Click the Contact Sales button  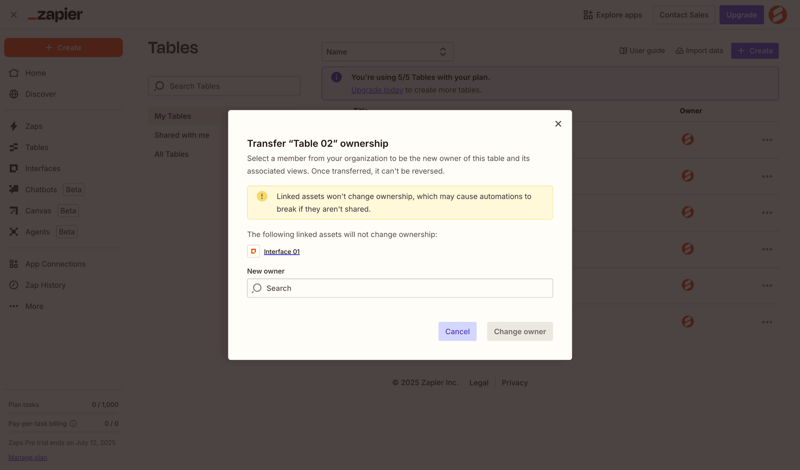point(684,15)
